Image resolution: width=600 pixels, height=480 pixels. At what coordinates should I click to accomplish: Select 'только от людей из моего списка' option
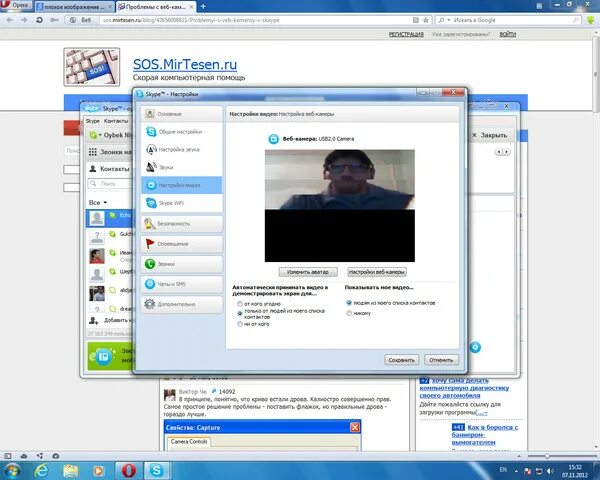coord(240,313)
